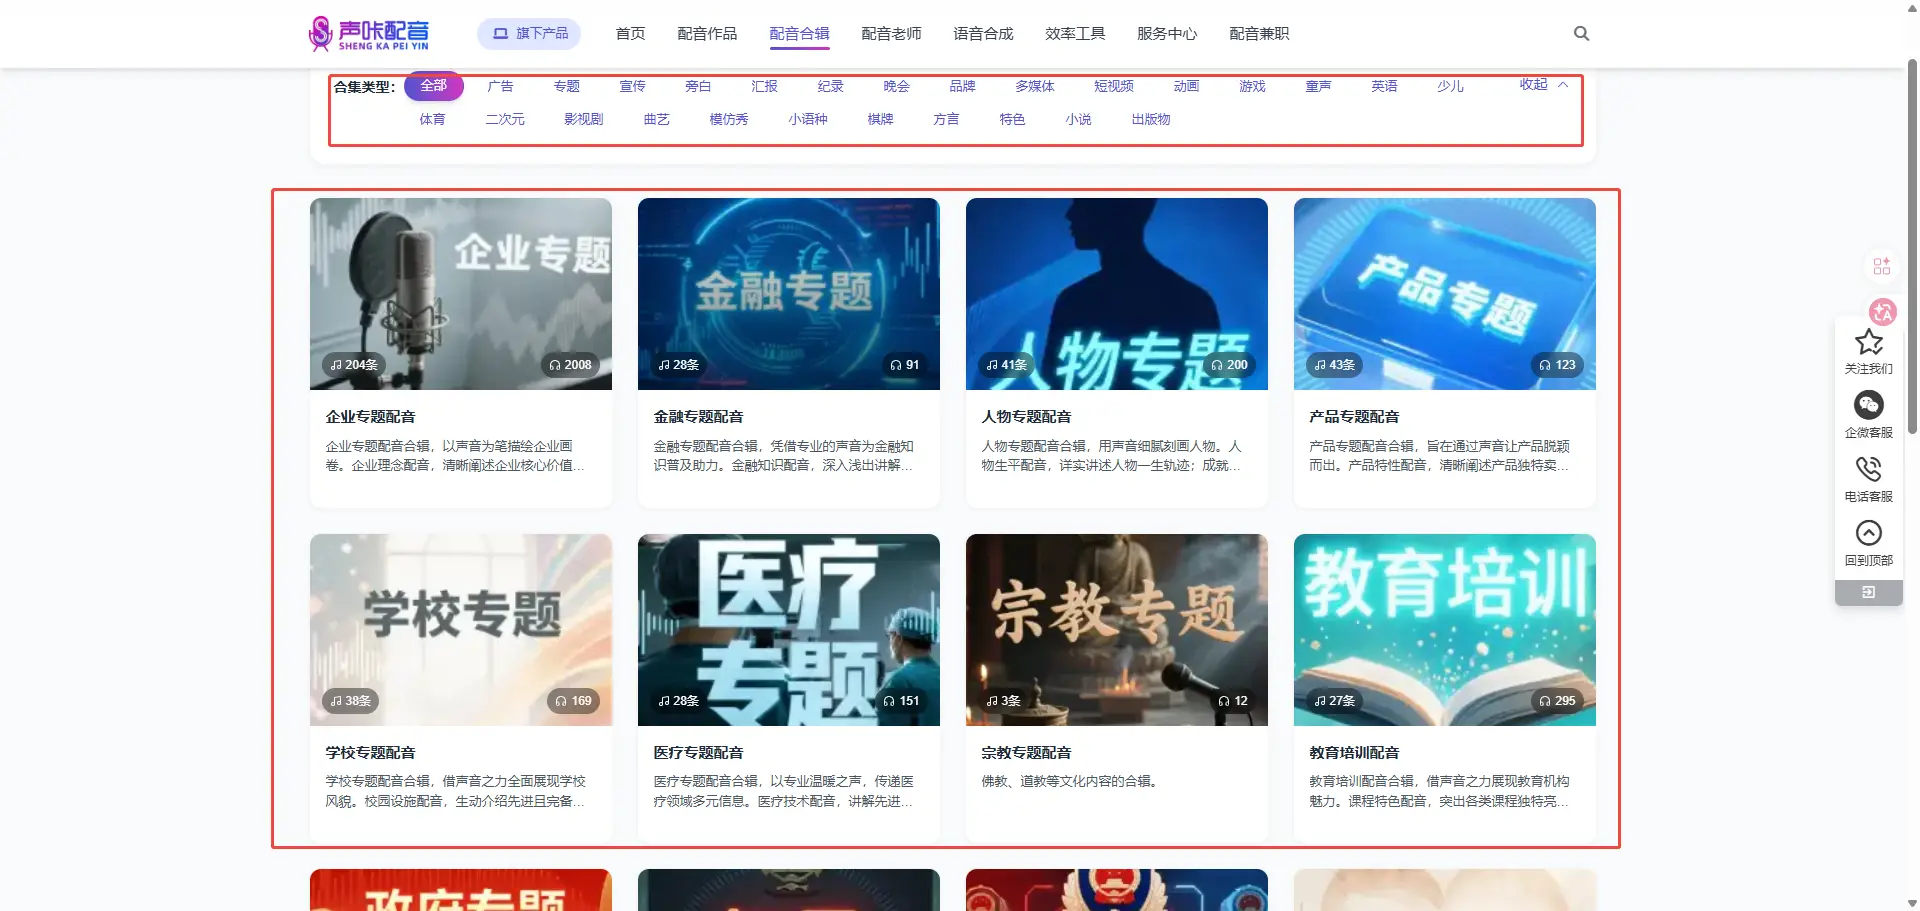
Task: Open 配音老师 navigation item
Action: click(x=891, y=34)
